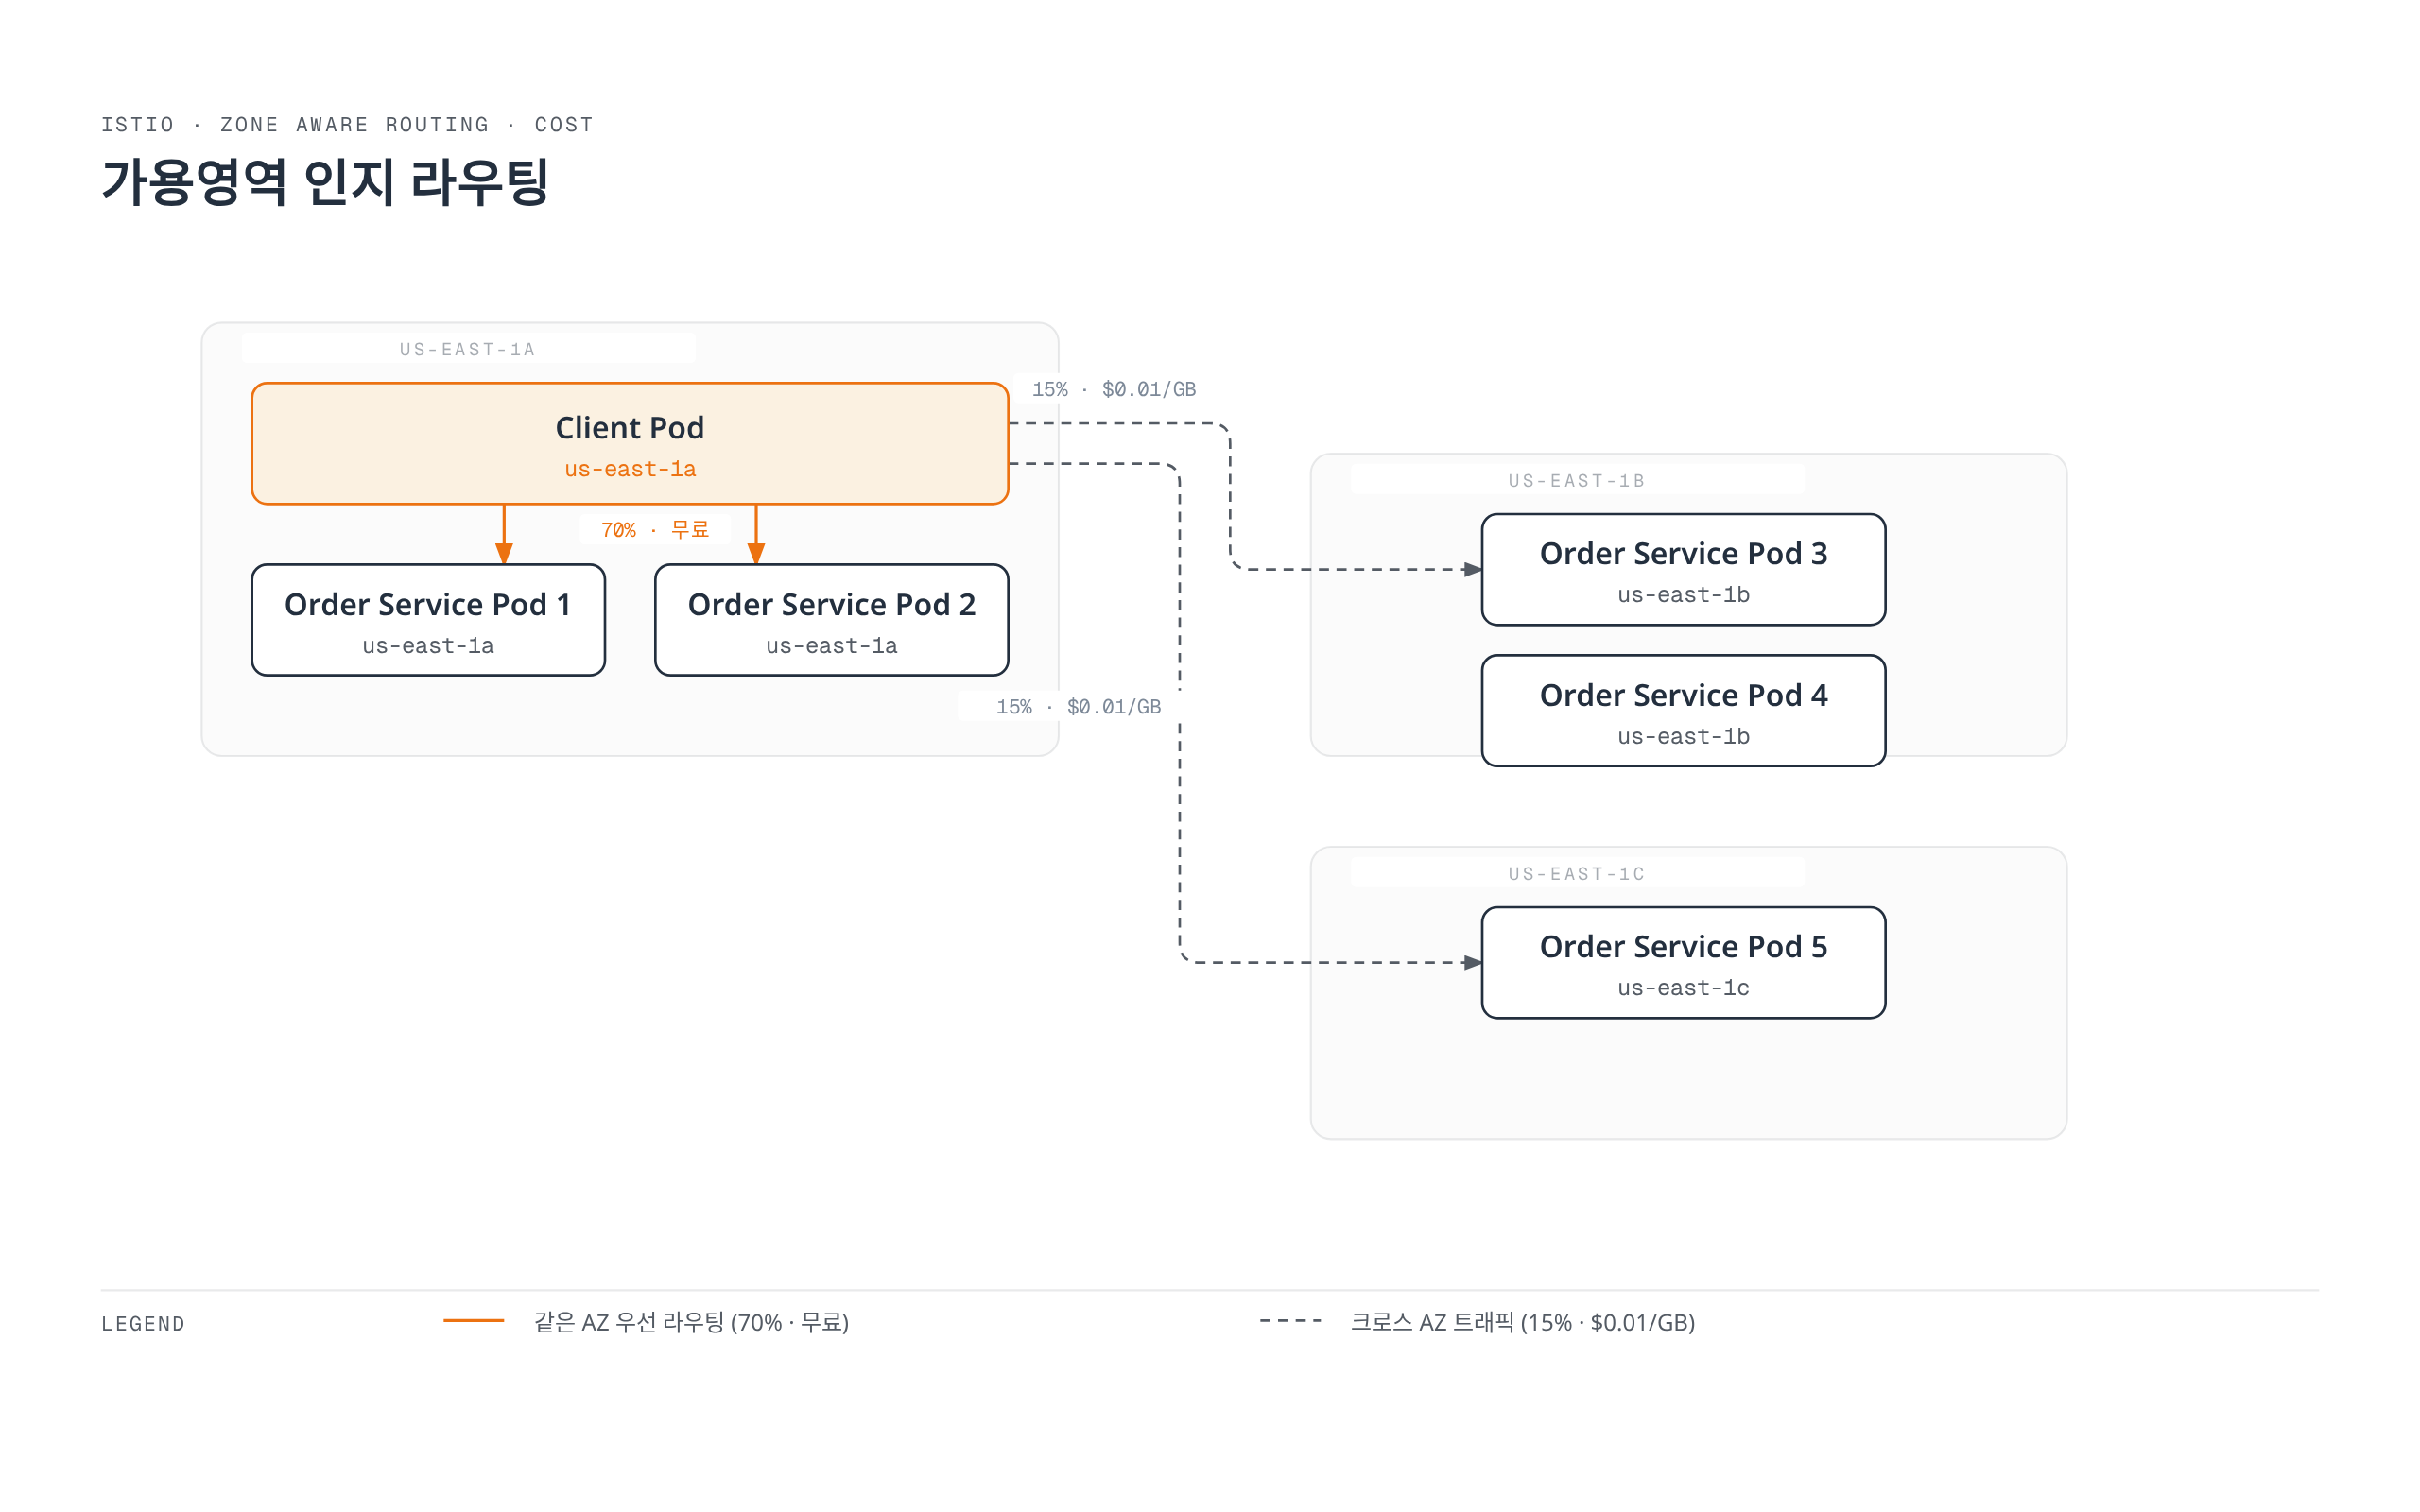Click the Order Service Pod 2 box
This screenshot has height=1512, width=2420.
(x=831, y=620)
